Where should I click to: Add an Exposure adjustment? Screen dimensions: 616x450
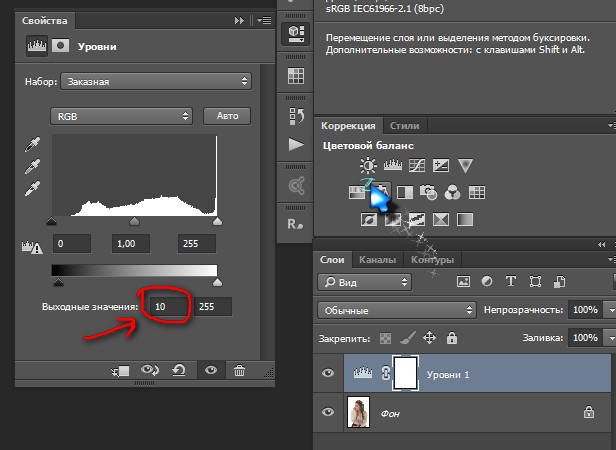441,165
